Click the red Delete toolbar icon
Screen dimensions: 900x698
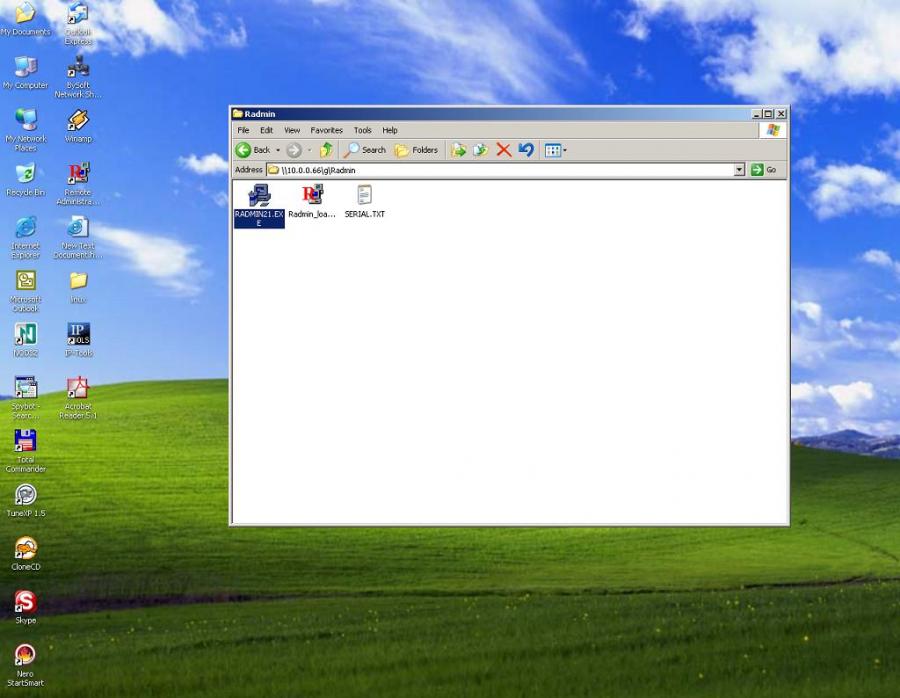503,150
